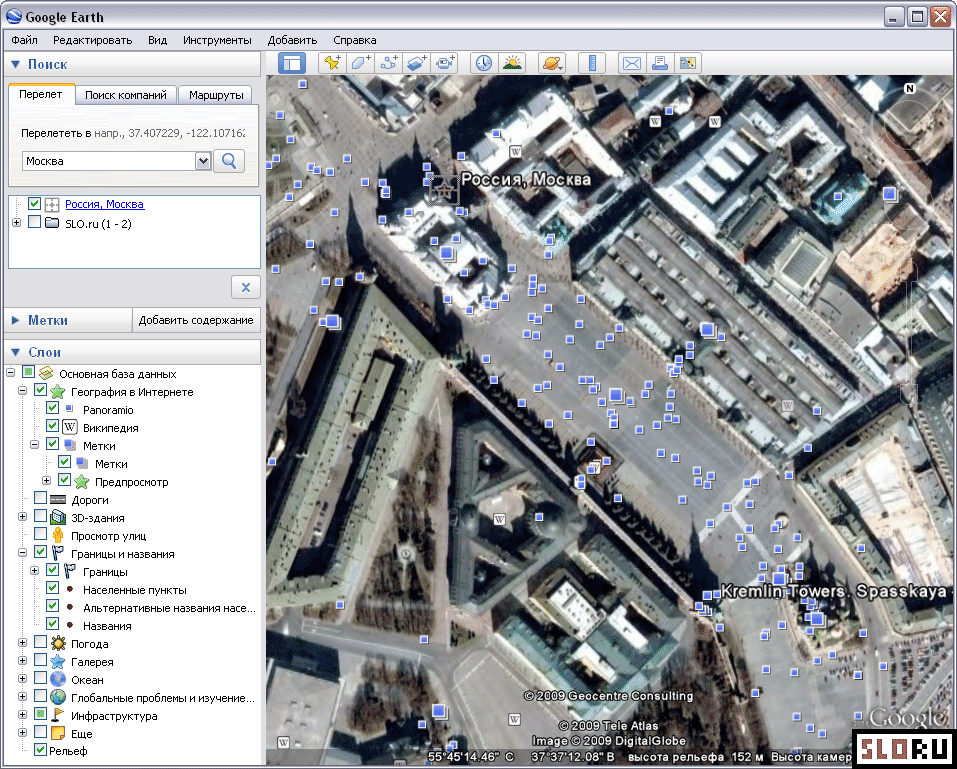The width and height of the screenshot is (957, 769).
Task: Enable the 3D-здания layer checkbox
Action: coord(40,516)
